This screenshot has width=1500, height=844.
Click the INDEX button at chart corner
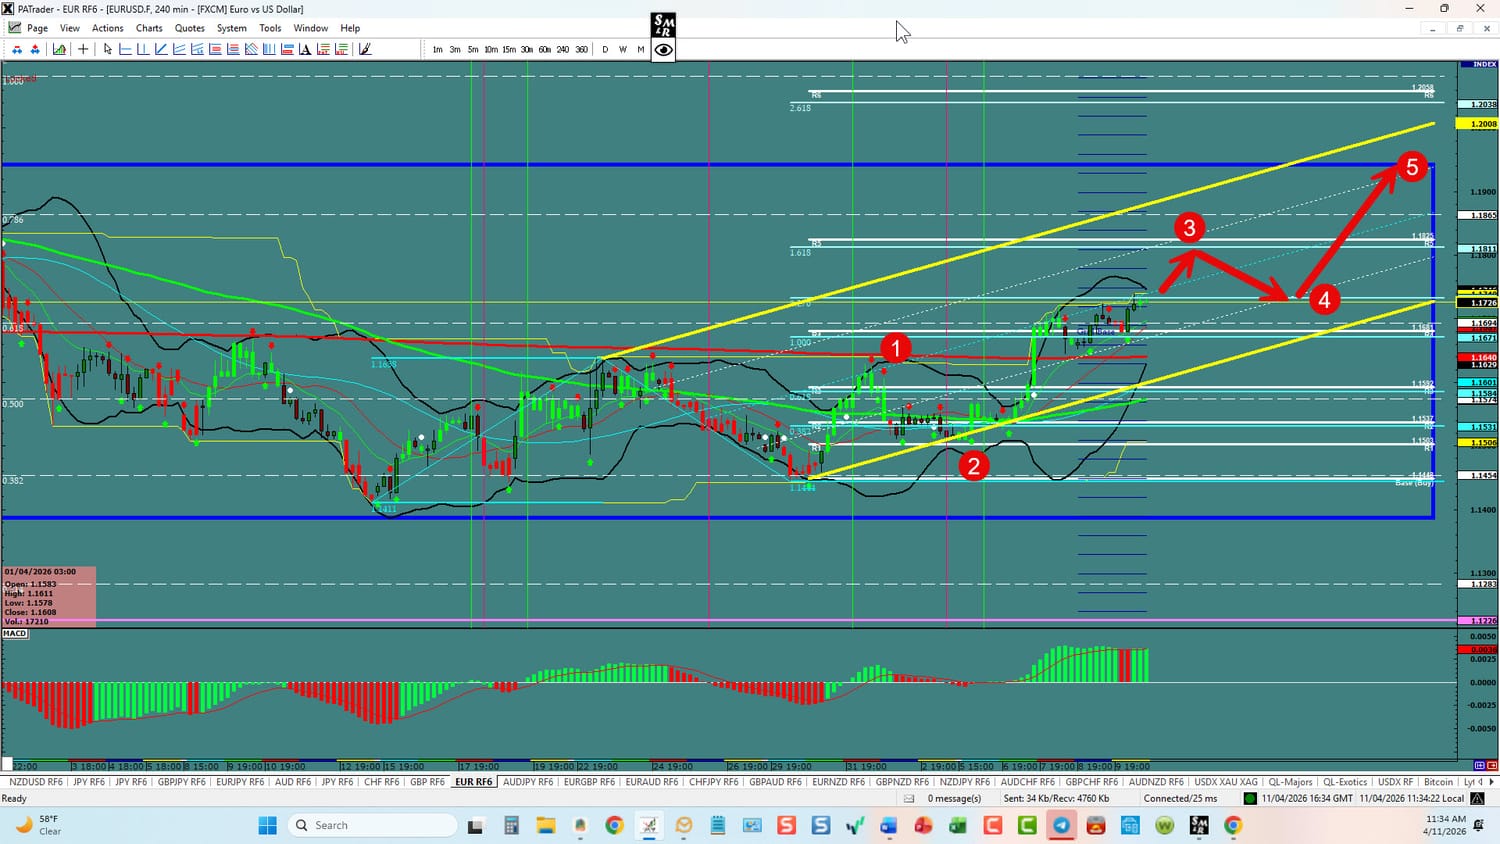click(x=1484, y=65)
